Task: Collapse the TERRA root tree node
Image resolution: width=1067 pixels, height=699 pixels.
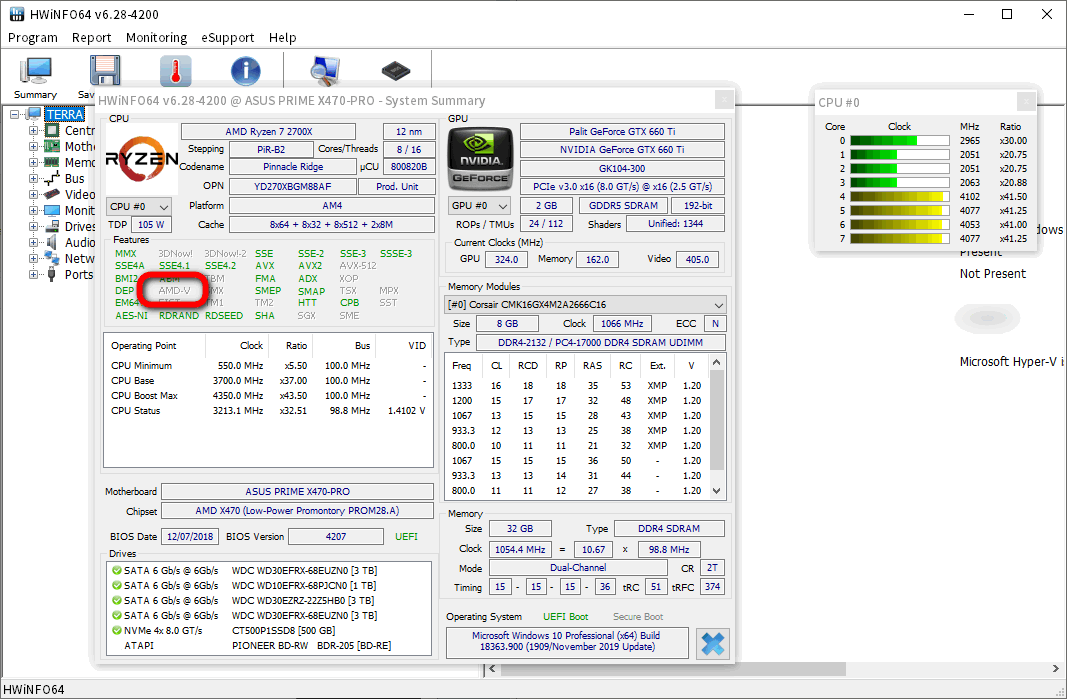Action: point(14,114)
